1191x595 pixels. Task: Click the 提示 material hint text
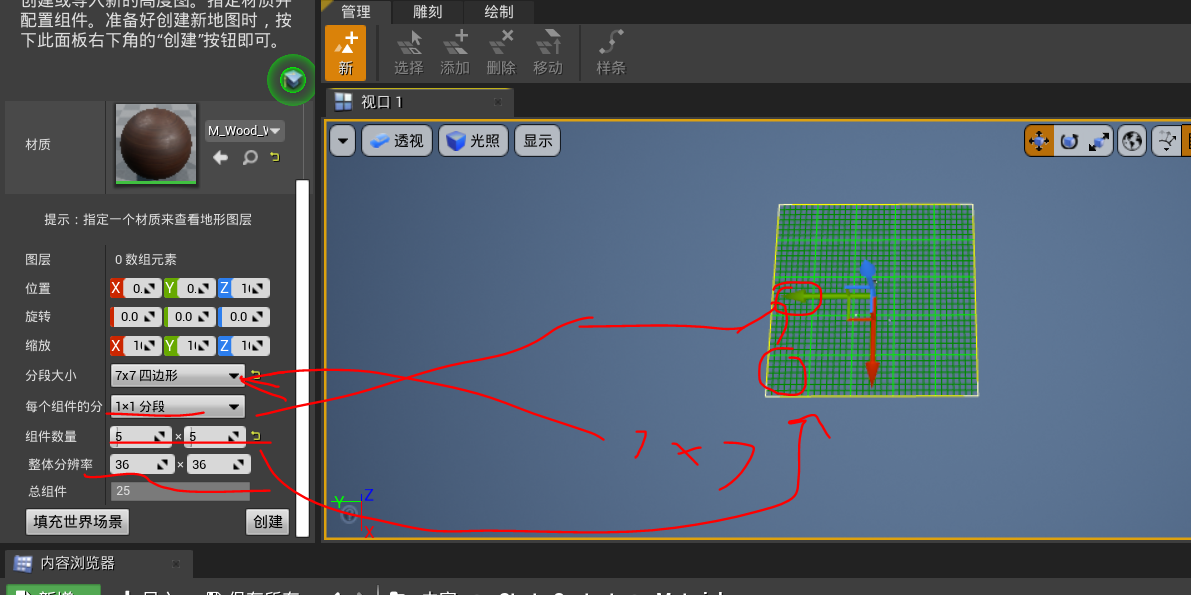click(x=148, y=220)
